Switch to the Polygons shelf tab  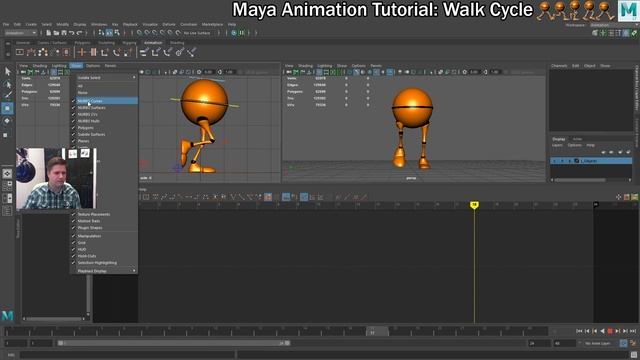(x=82, y=42)
